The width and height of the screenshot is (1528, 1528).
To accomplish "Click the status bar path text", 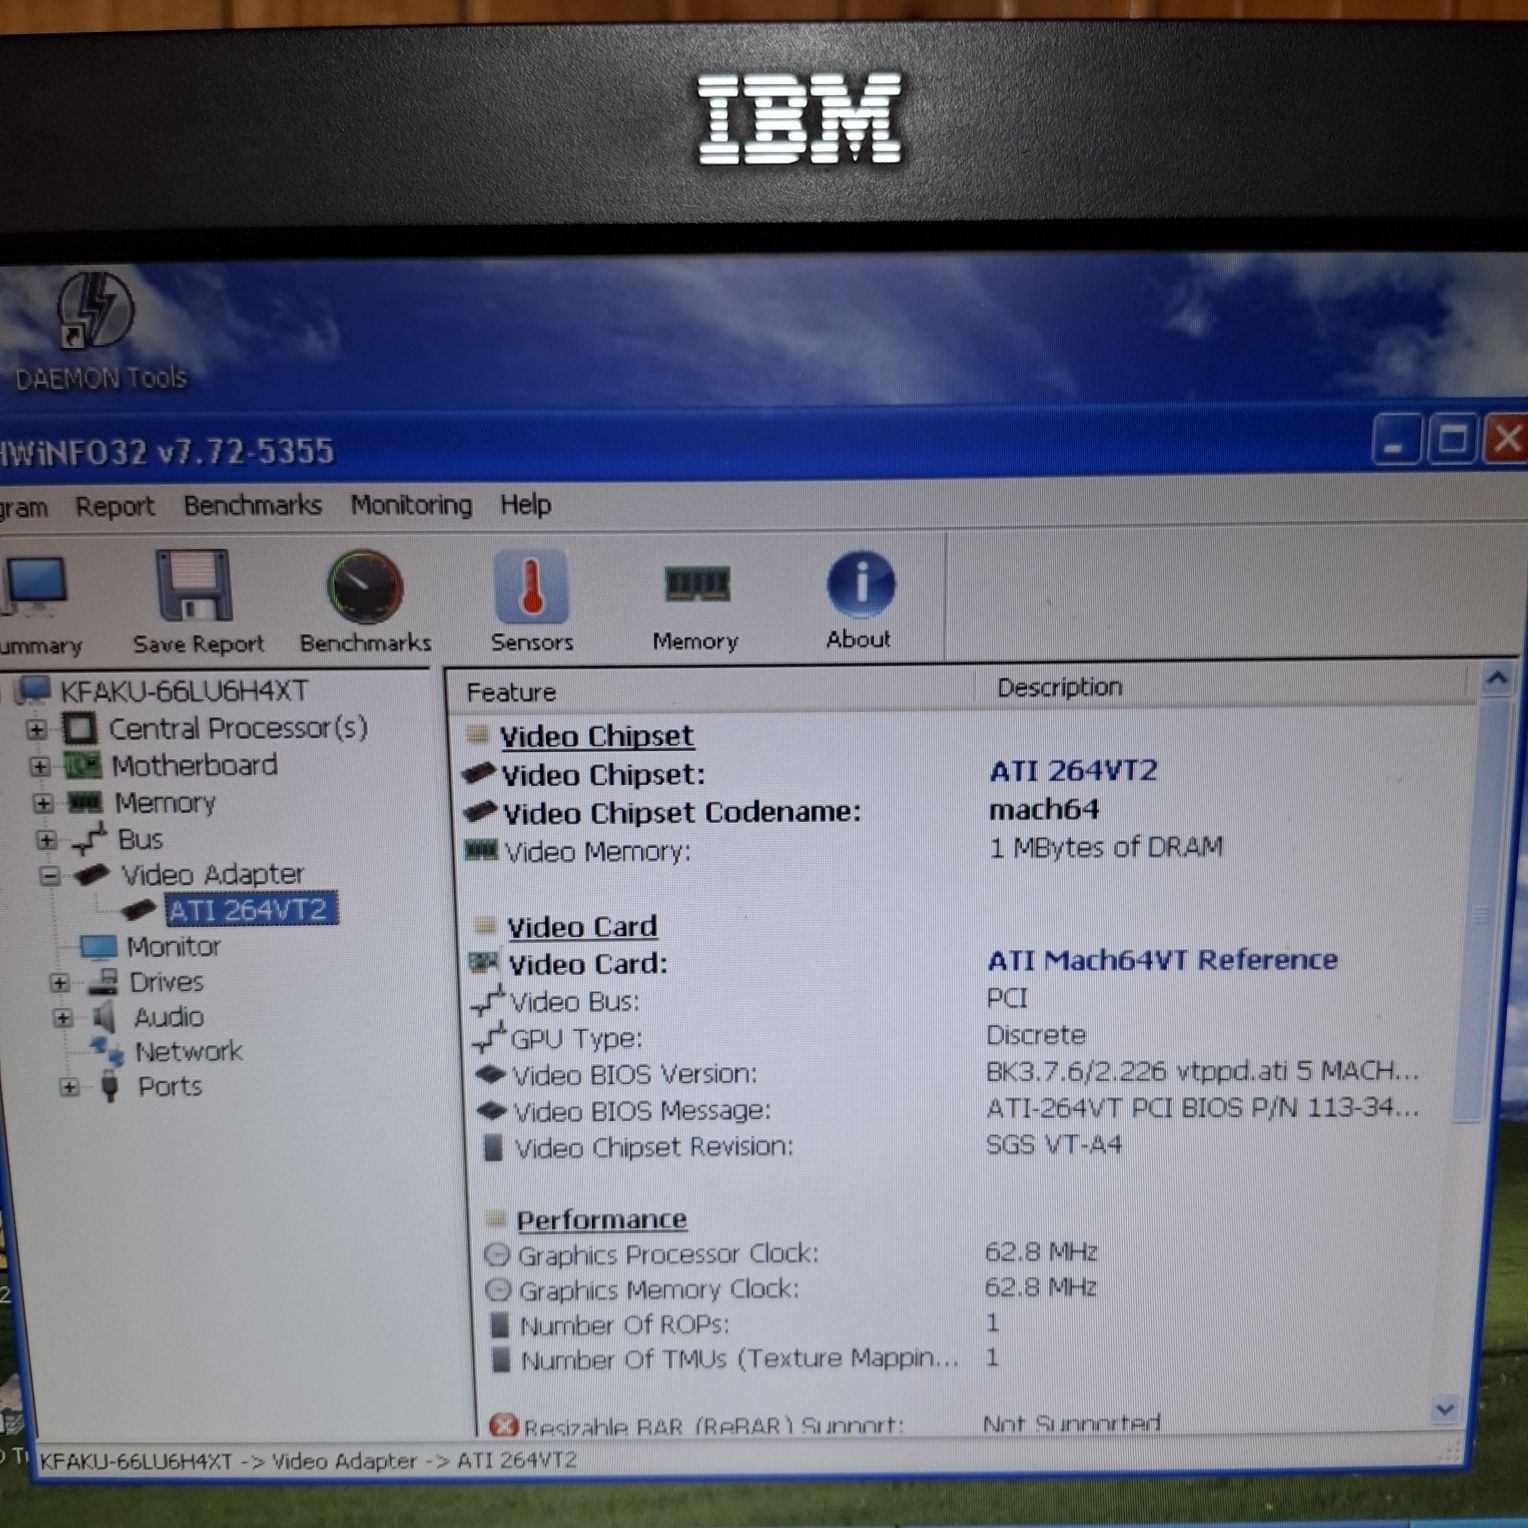I will (x=308, y=1461).
